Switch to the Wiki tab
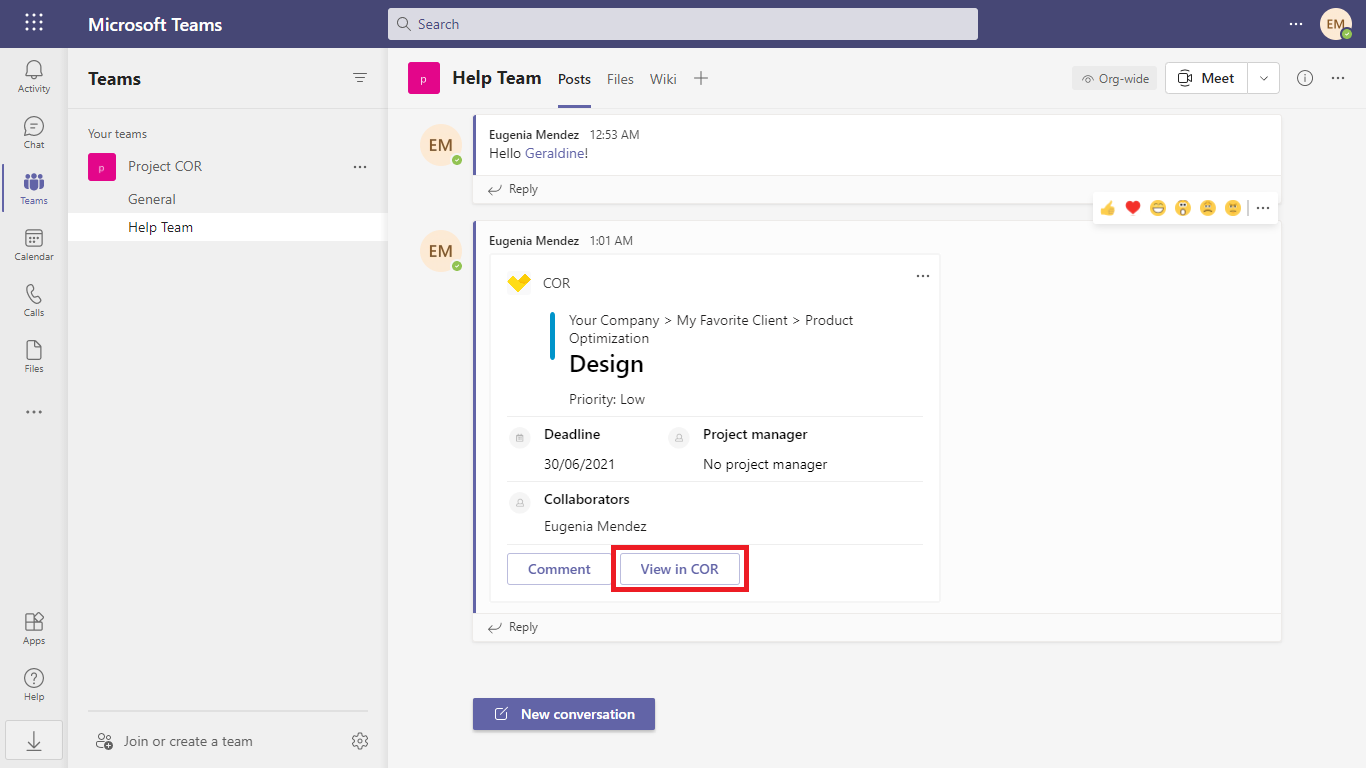Image resolution: width=1366 pixels, height=768 pixels. [x=663, y=79]
